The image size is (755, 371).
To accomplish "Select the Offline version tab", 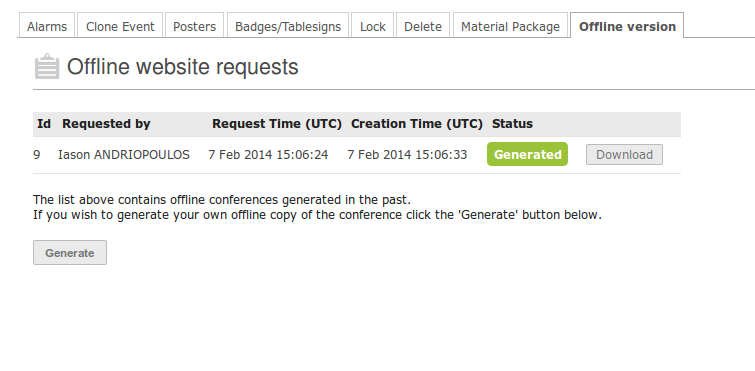I will 627,26.
